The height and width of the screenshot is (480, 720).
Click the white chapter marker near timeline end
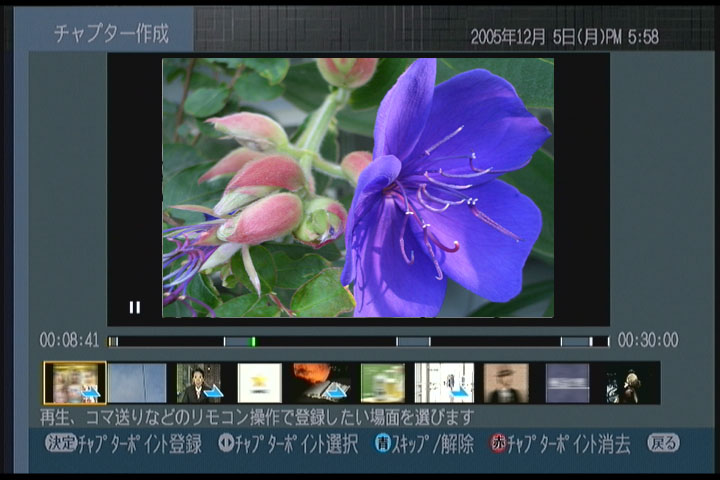(591, 341)
